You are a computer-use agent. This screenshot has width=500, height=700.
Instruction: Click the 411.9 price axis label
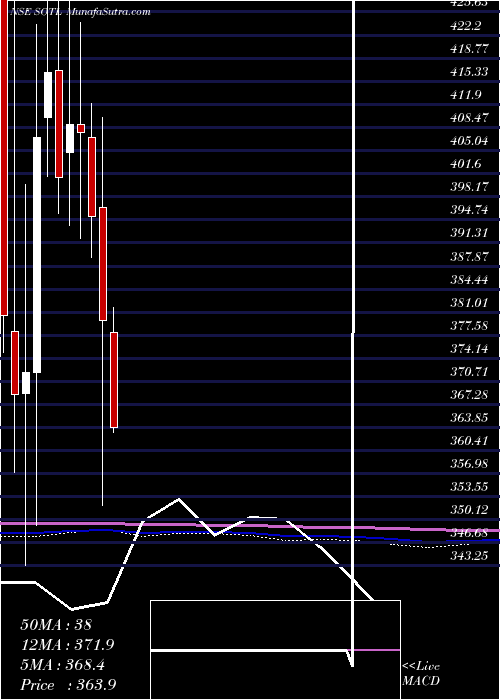(x=466, y=95)
